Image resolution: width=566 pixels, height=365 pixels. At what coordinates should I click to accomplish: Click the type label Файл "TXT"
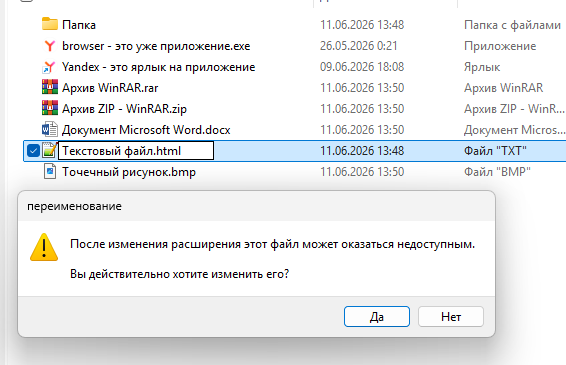495,151
